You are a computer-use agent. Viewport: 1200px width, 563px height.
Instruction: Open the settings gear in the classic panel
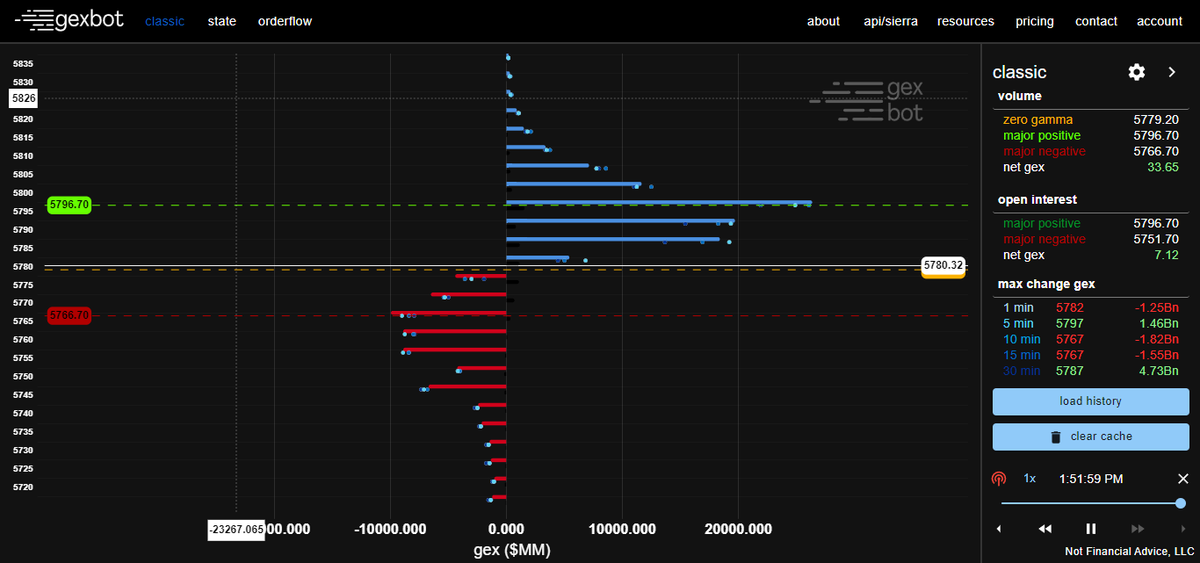(x=1136, y=72)
